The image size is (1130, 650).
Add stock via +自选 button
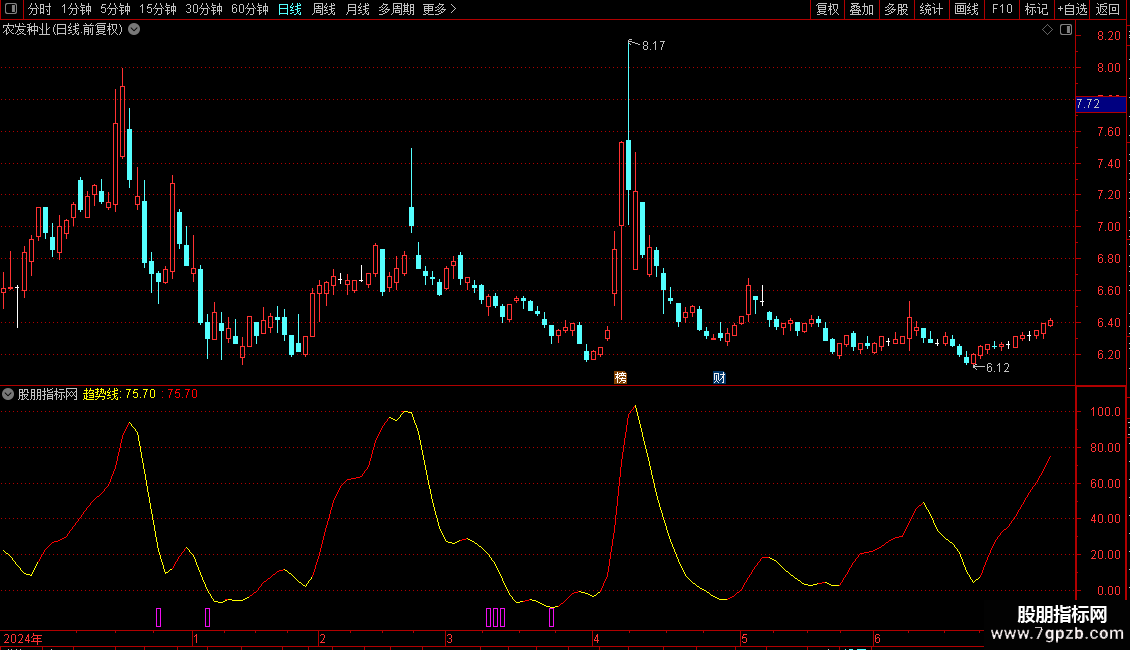click(1072, 9)
